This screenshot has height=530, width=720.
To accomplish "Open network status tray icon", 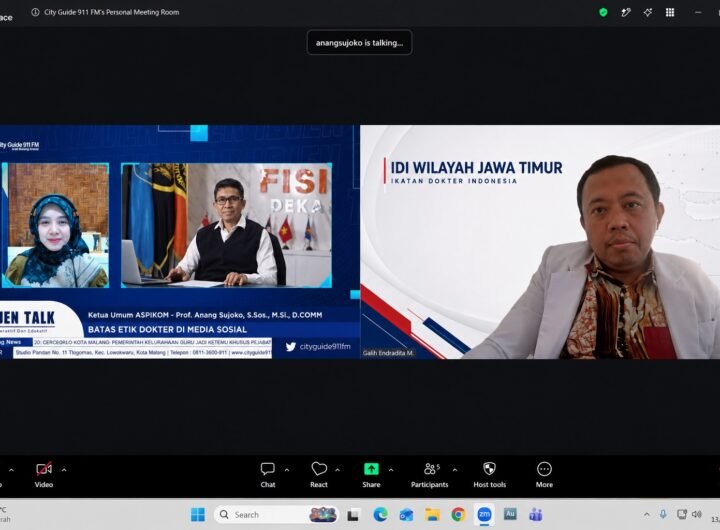I will 682,514.
